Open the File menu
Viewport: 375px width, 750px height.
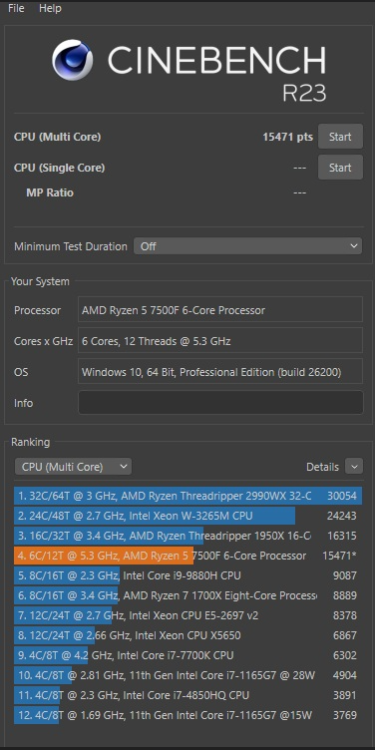click(16, 8)
